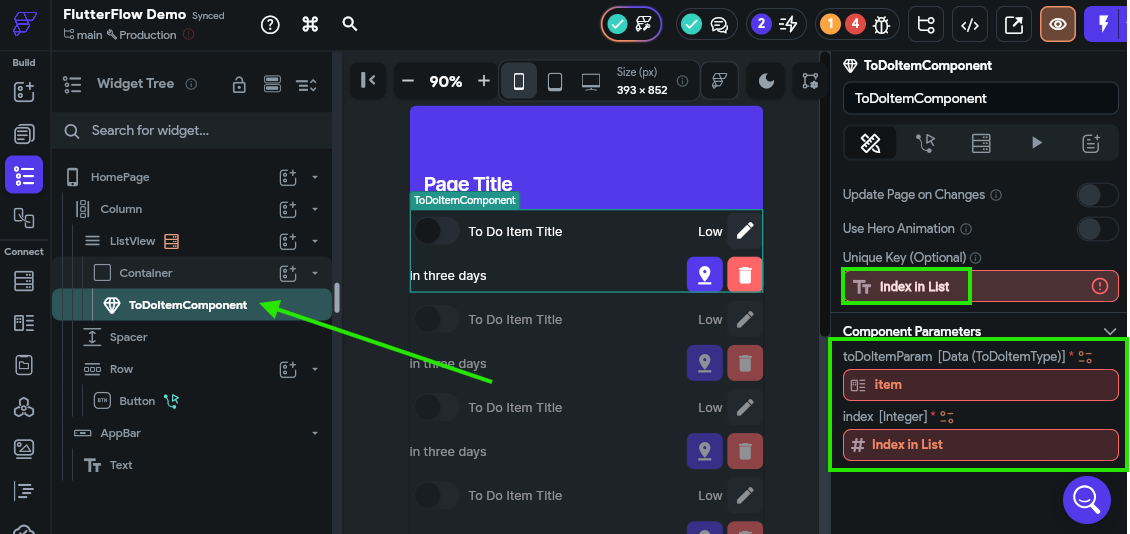Open the Add Widget panel in left sidebar

[x=24, y=92]
